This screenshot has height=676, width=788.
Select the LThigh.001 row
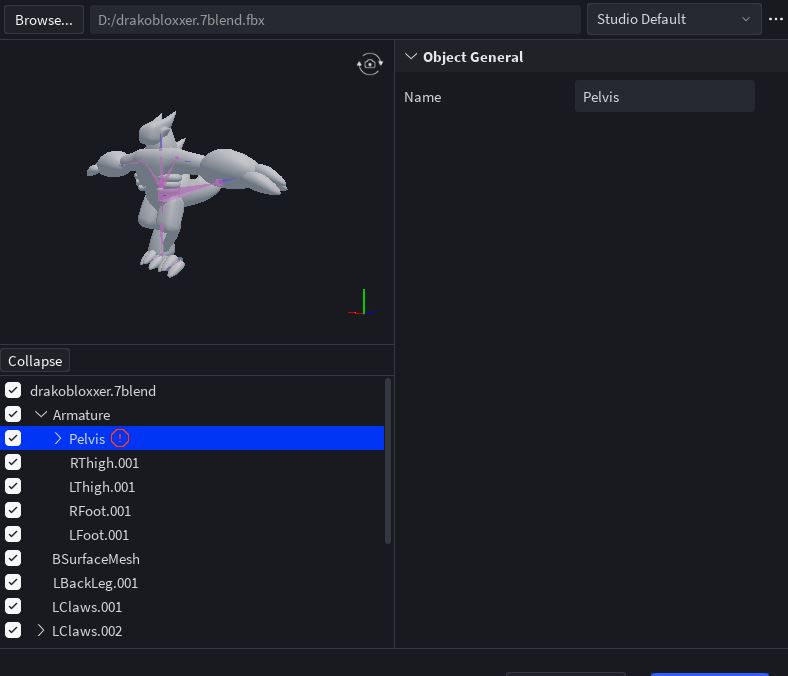click(x=192, y=487)
